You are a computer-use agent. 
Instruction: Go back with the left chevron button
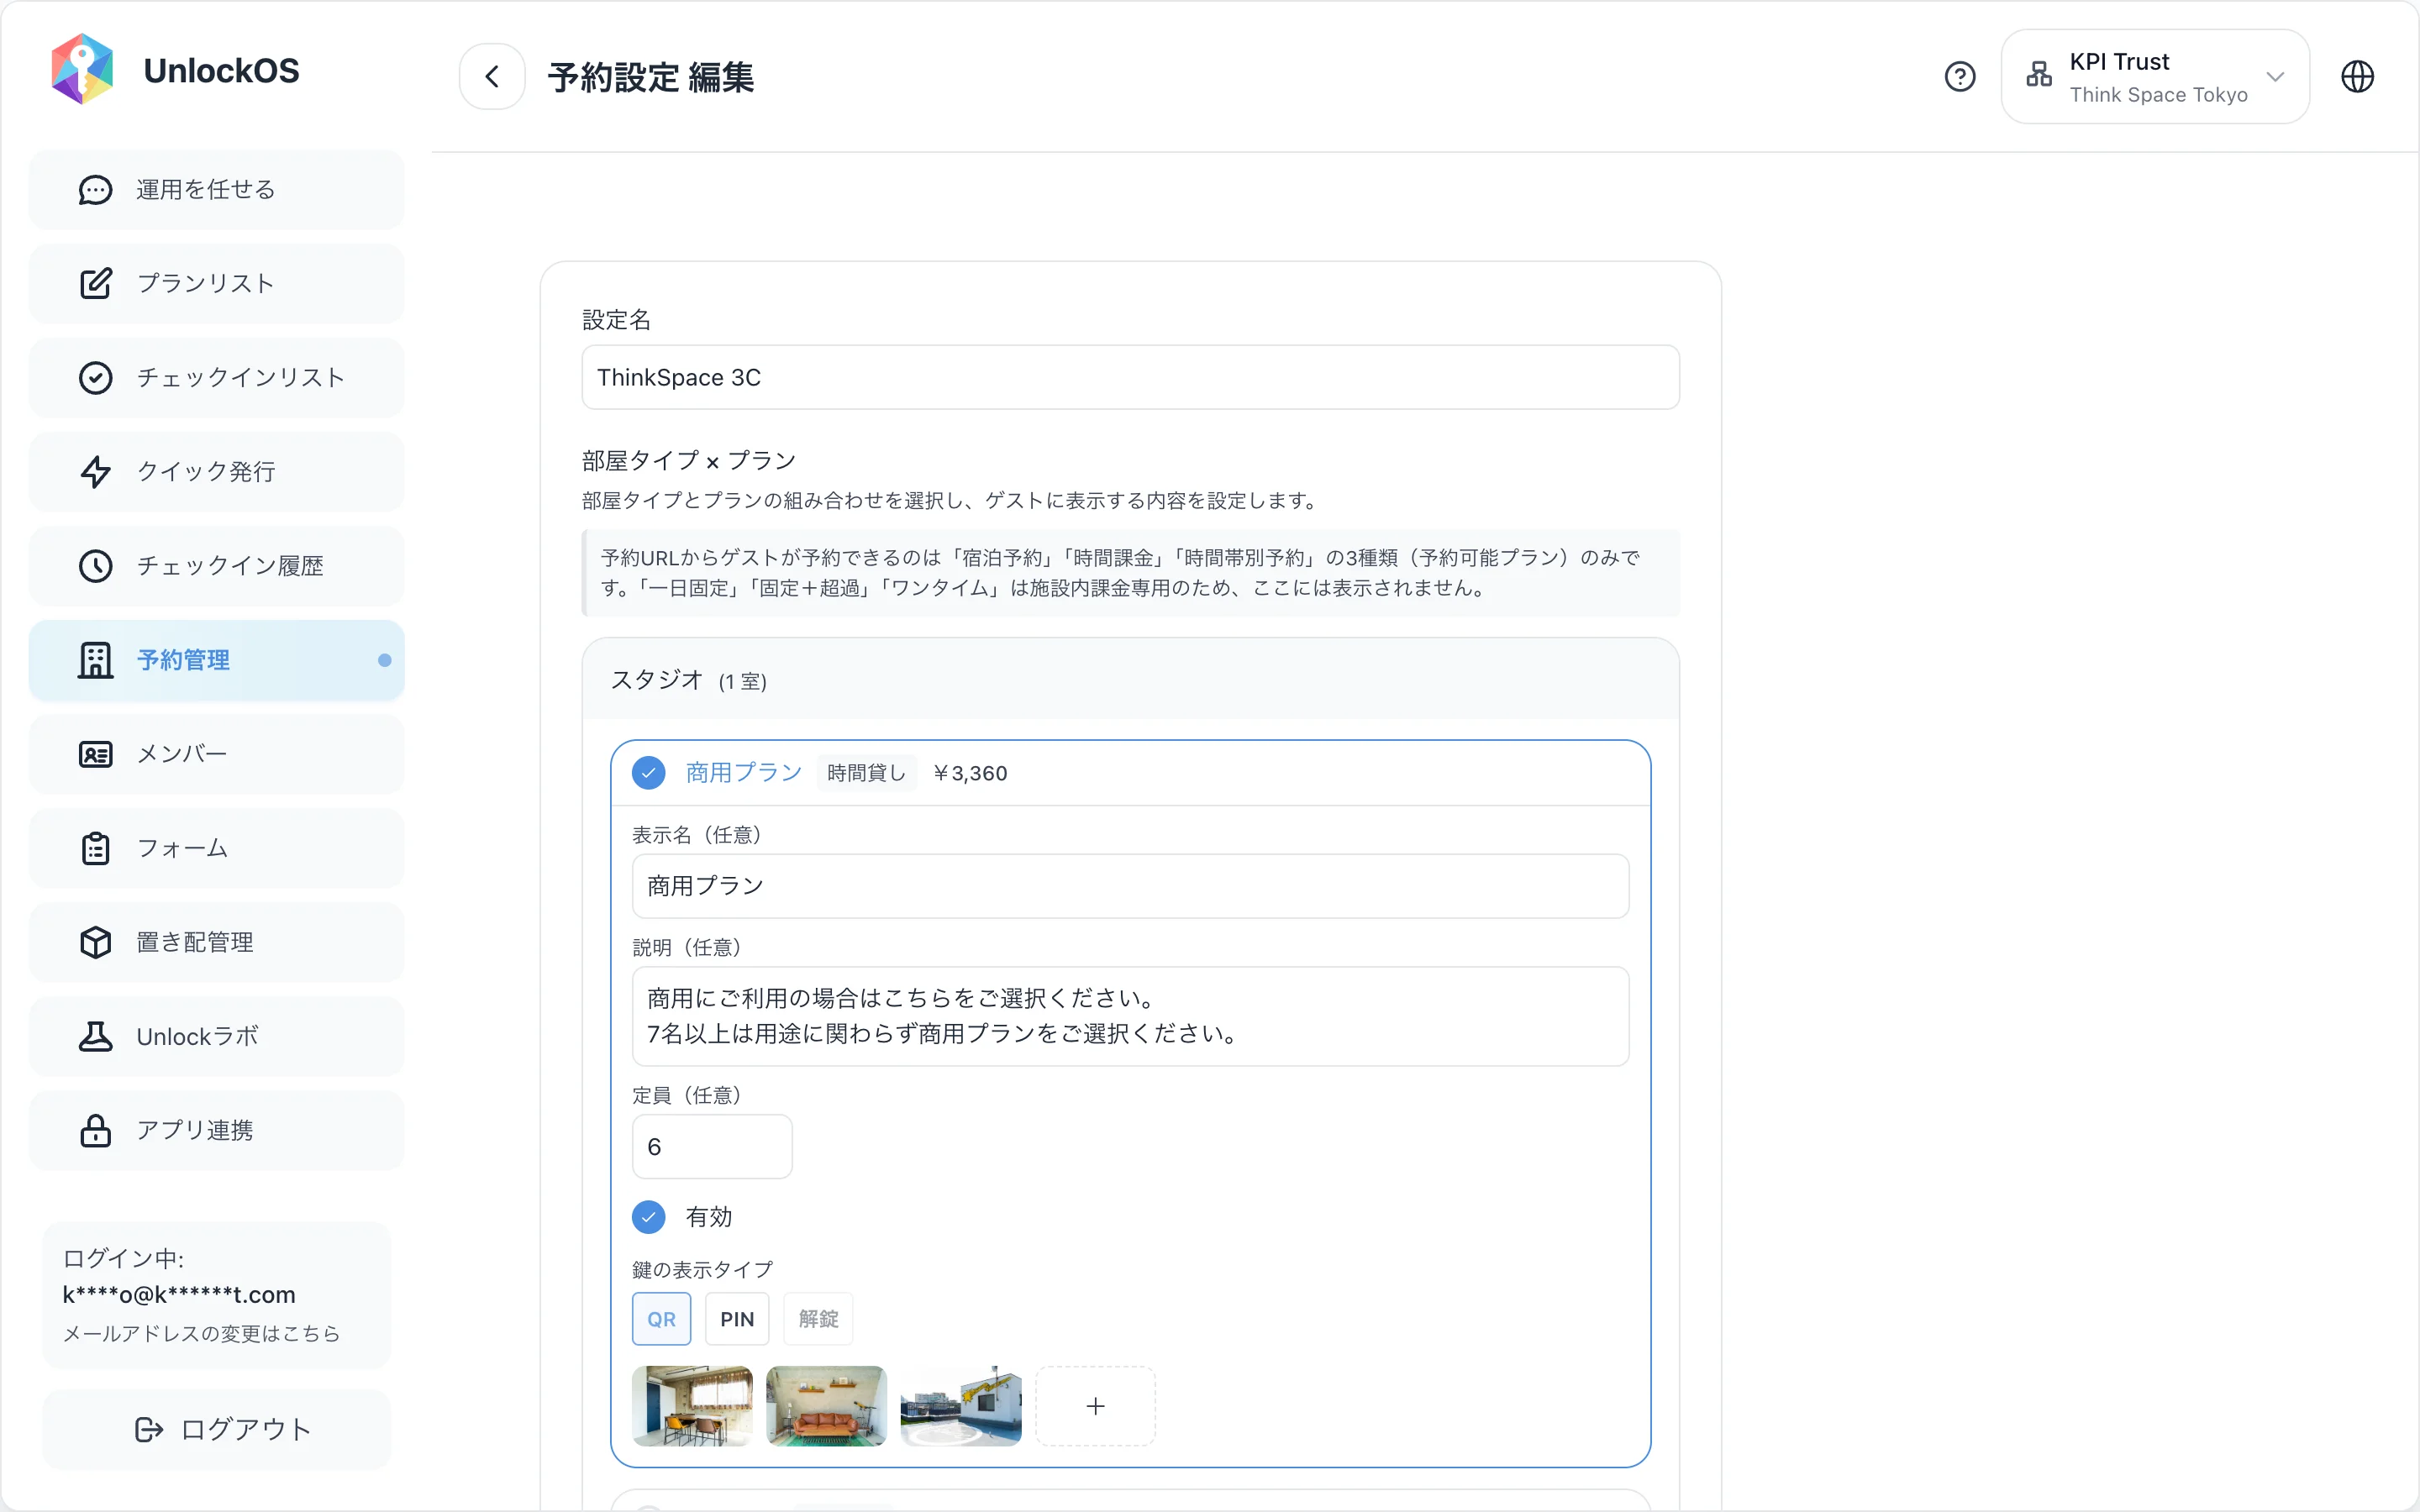[492, 76]
